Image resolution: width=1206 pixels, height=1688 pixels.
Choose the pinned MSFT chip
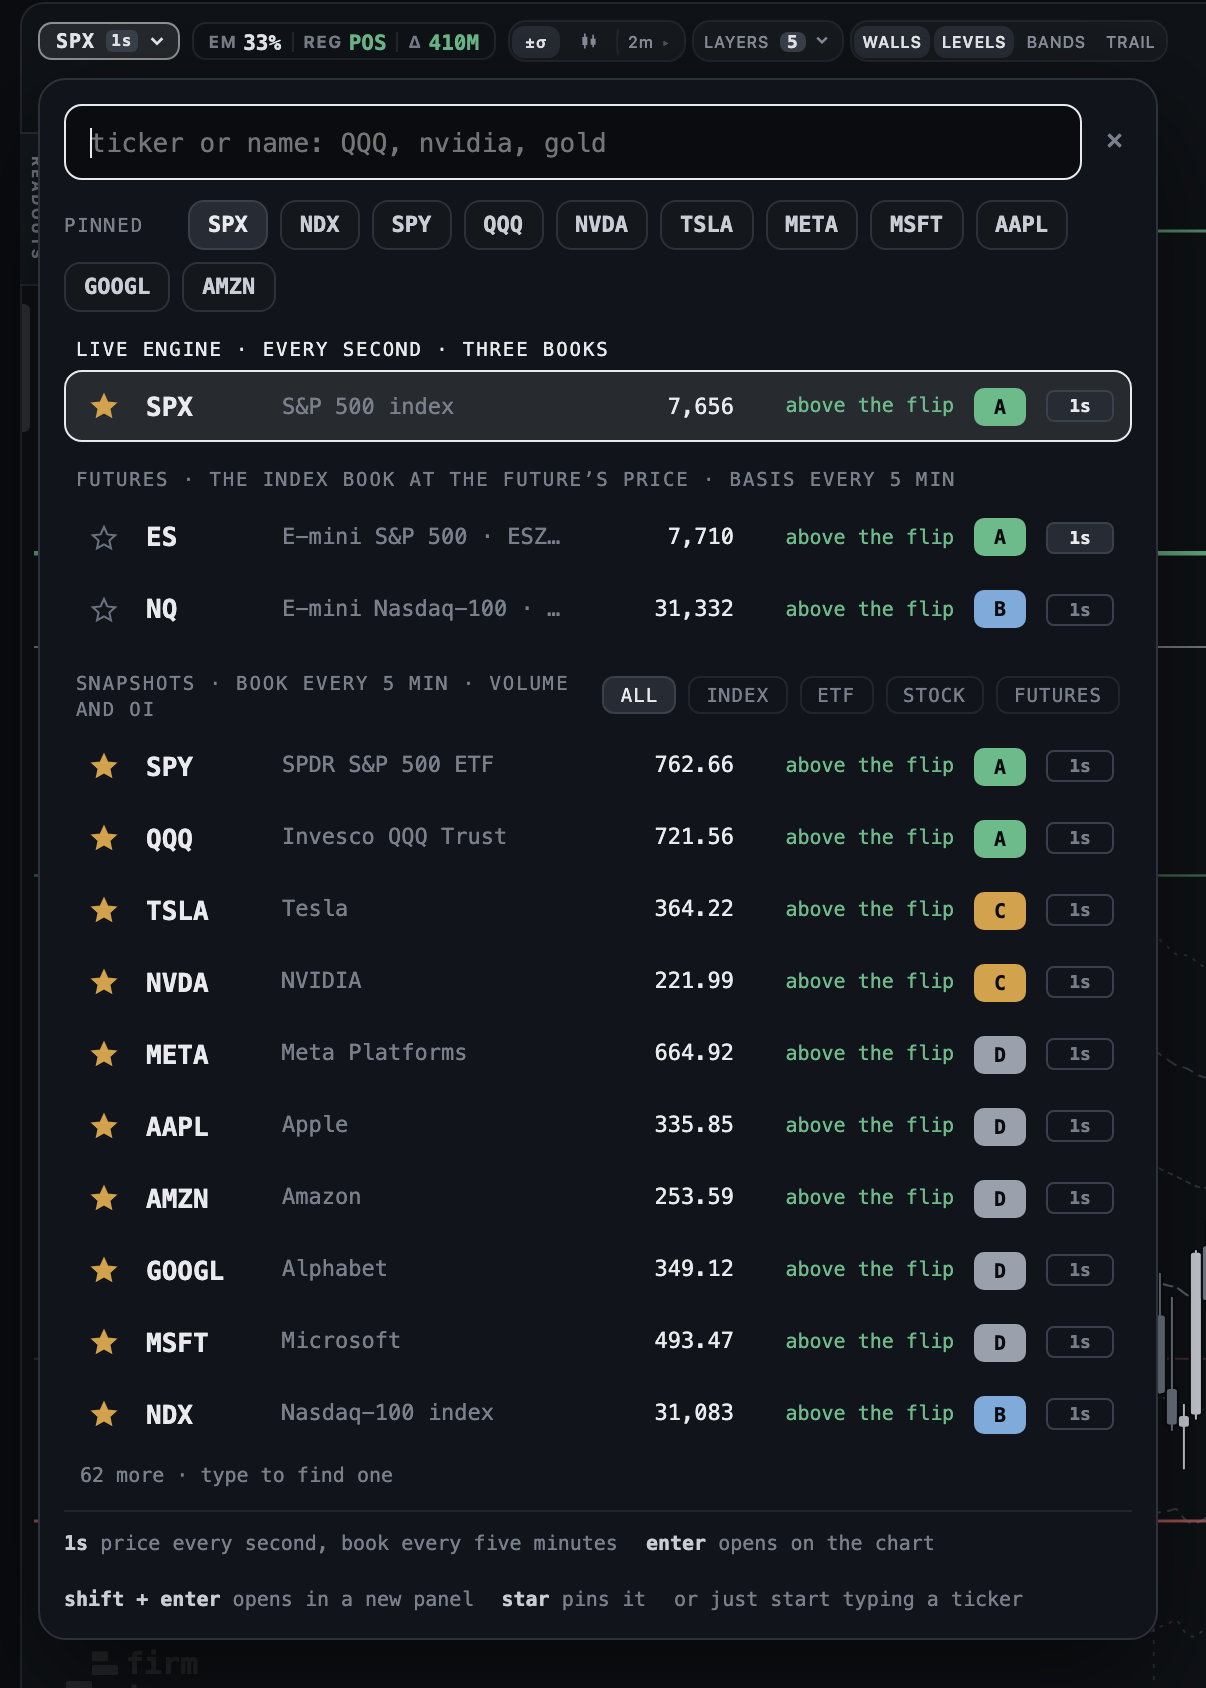click(917, 225)
